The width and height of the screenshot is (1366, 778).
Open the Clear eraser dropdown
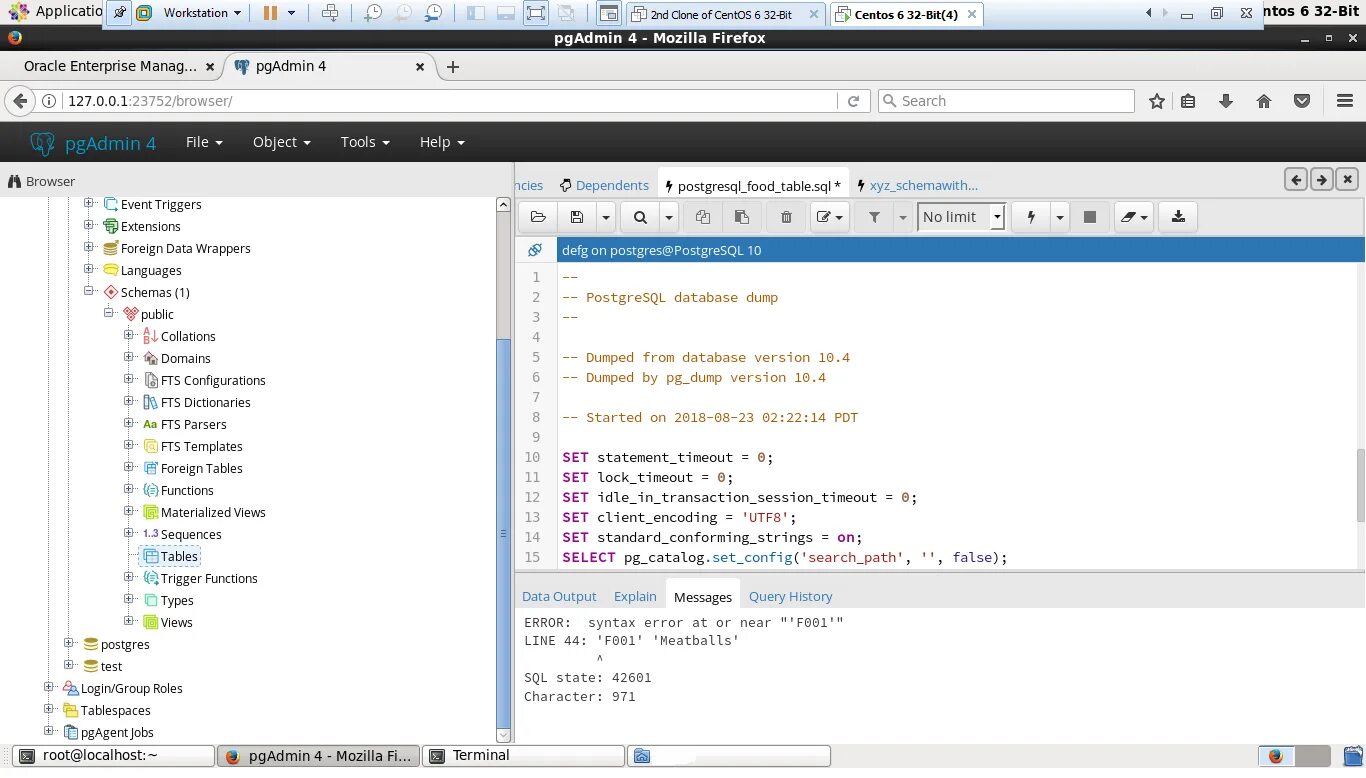(x=1134, y=217)
